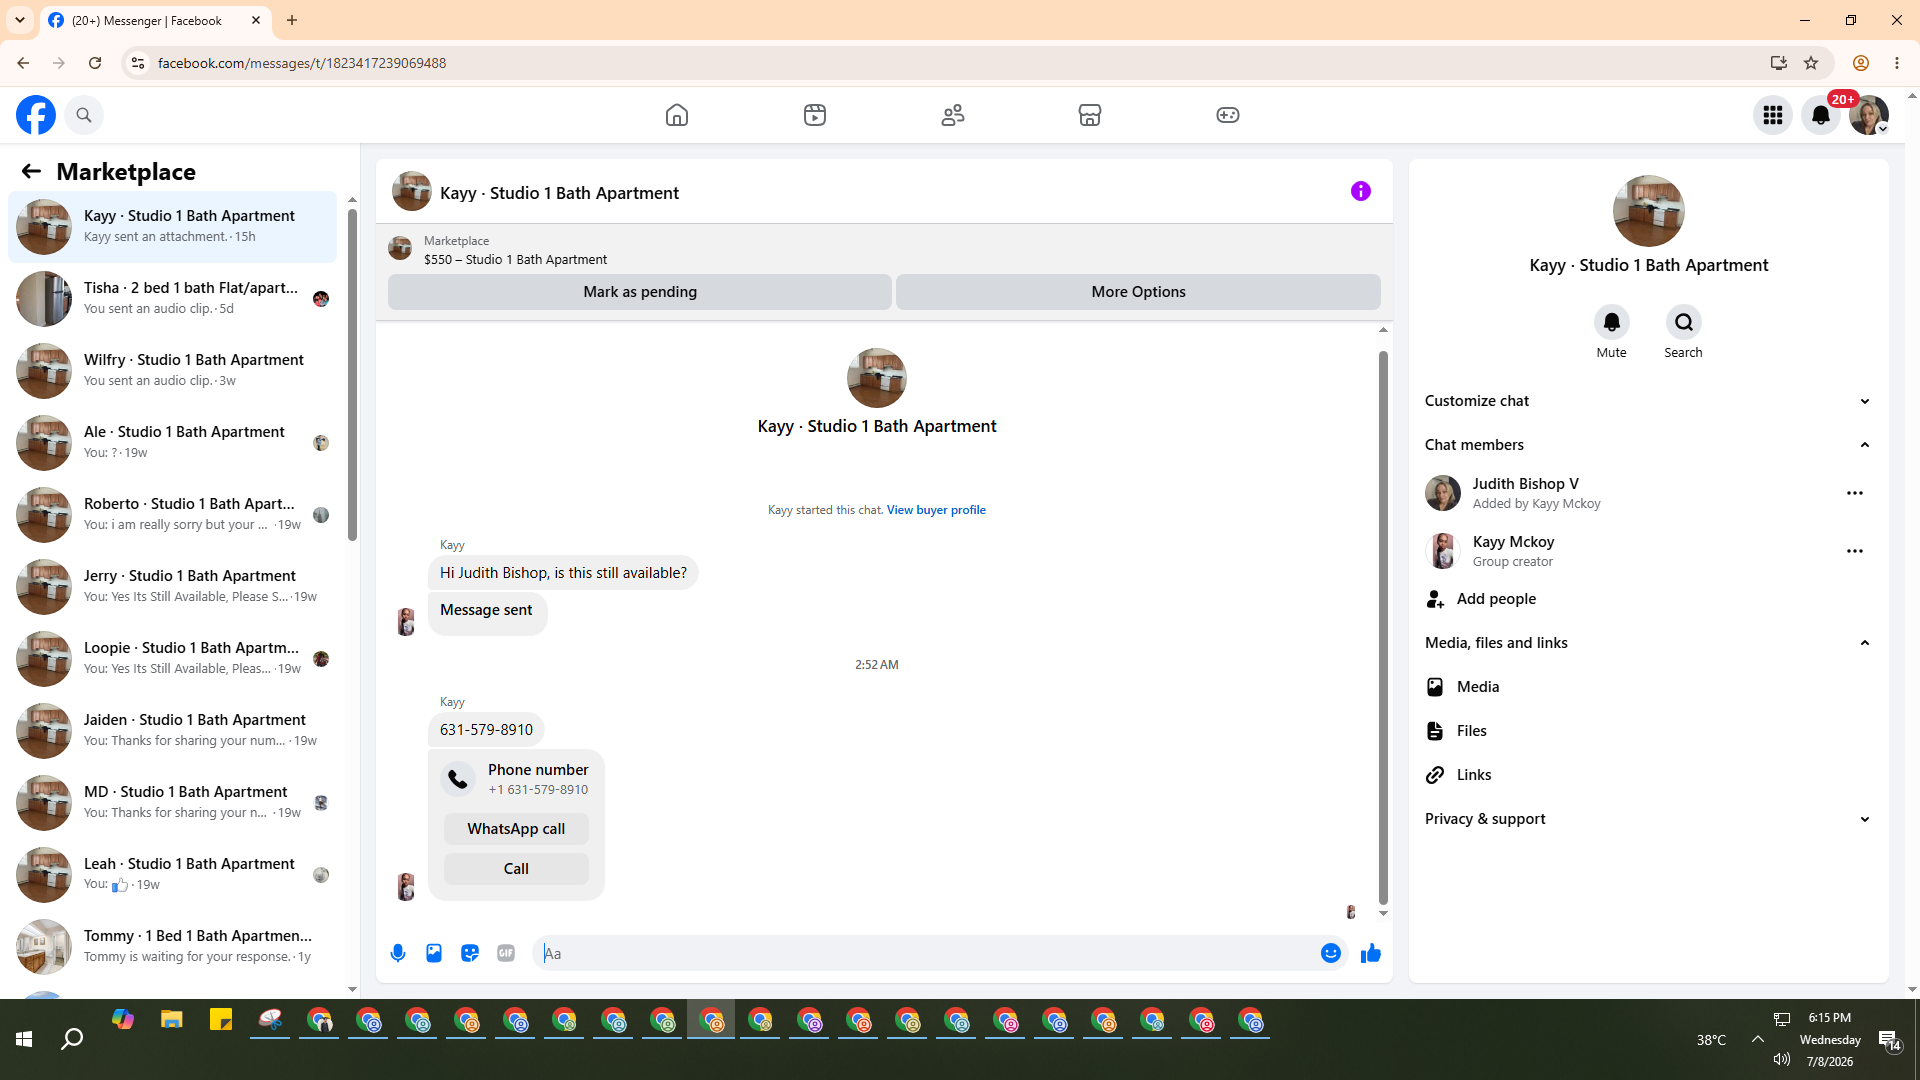Open Tommy 1 Bed 1 Bath chat
This screenshot has height=1080, width=1920.
coord(172,947)
